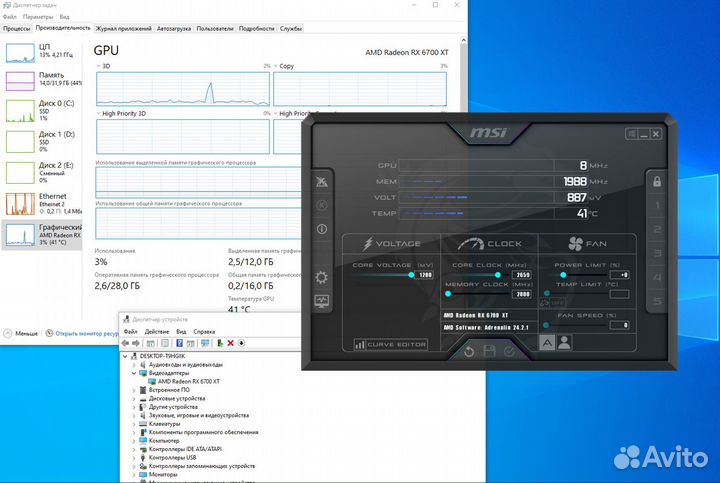Open the Действие menu in Device Manager

click(157, 331)
